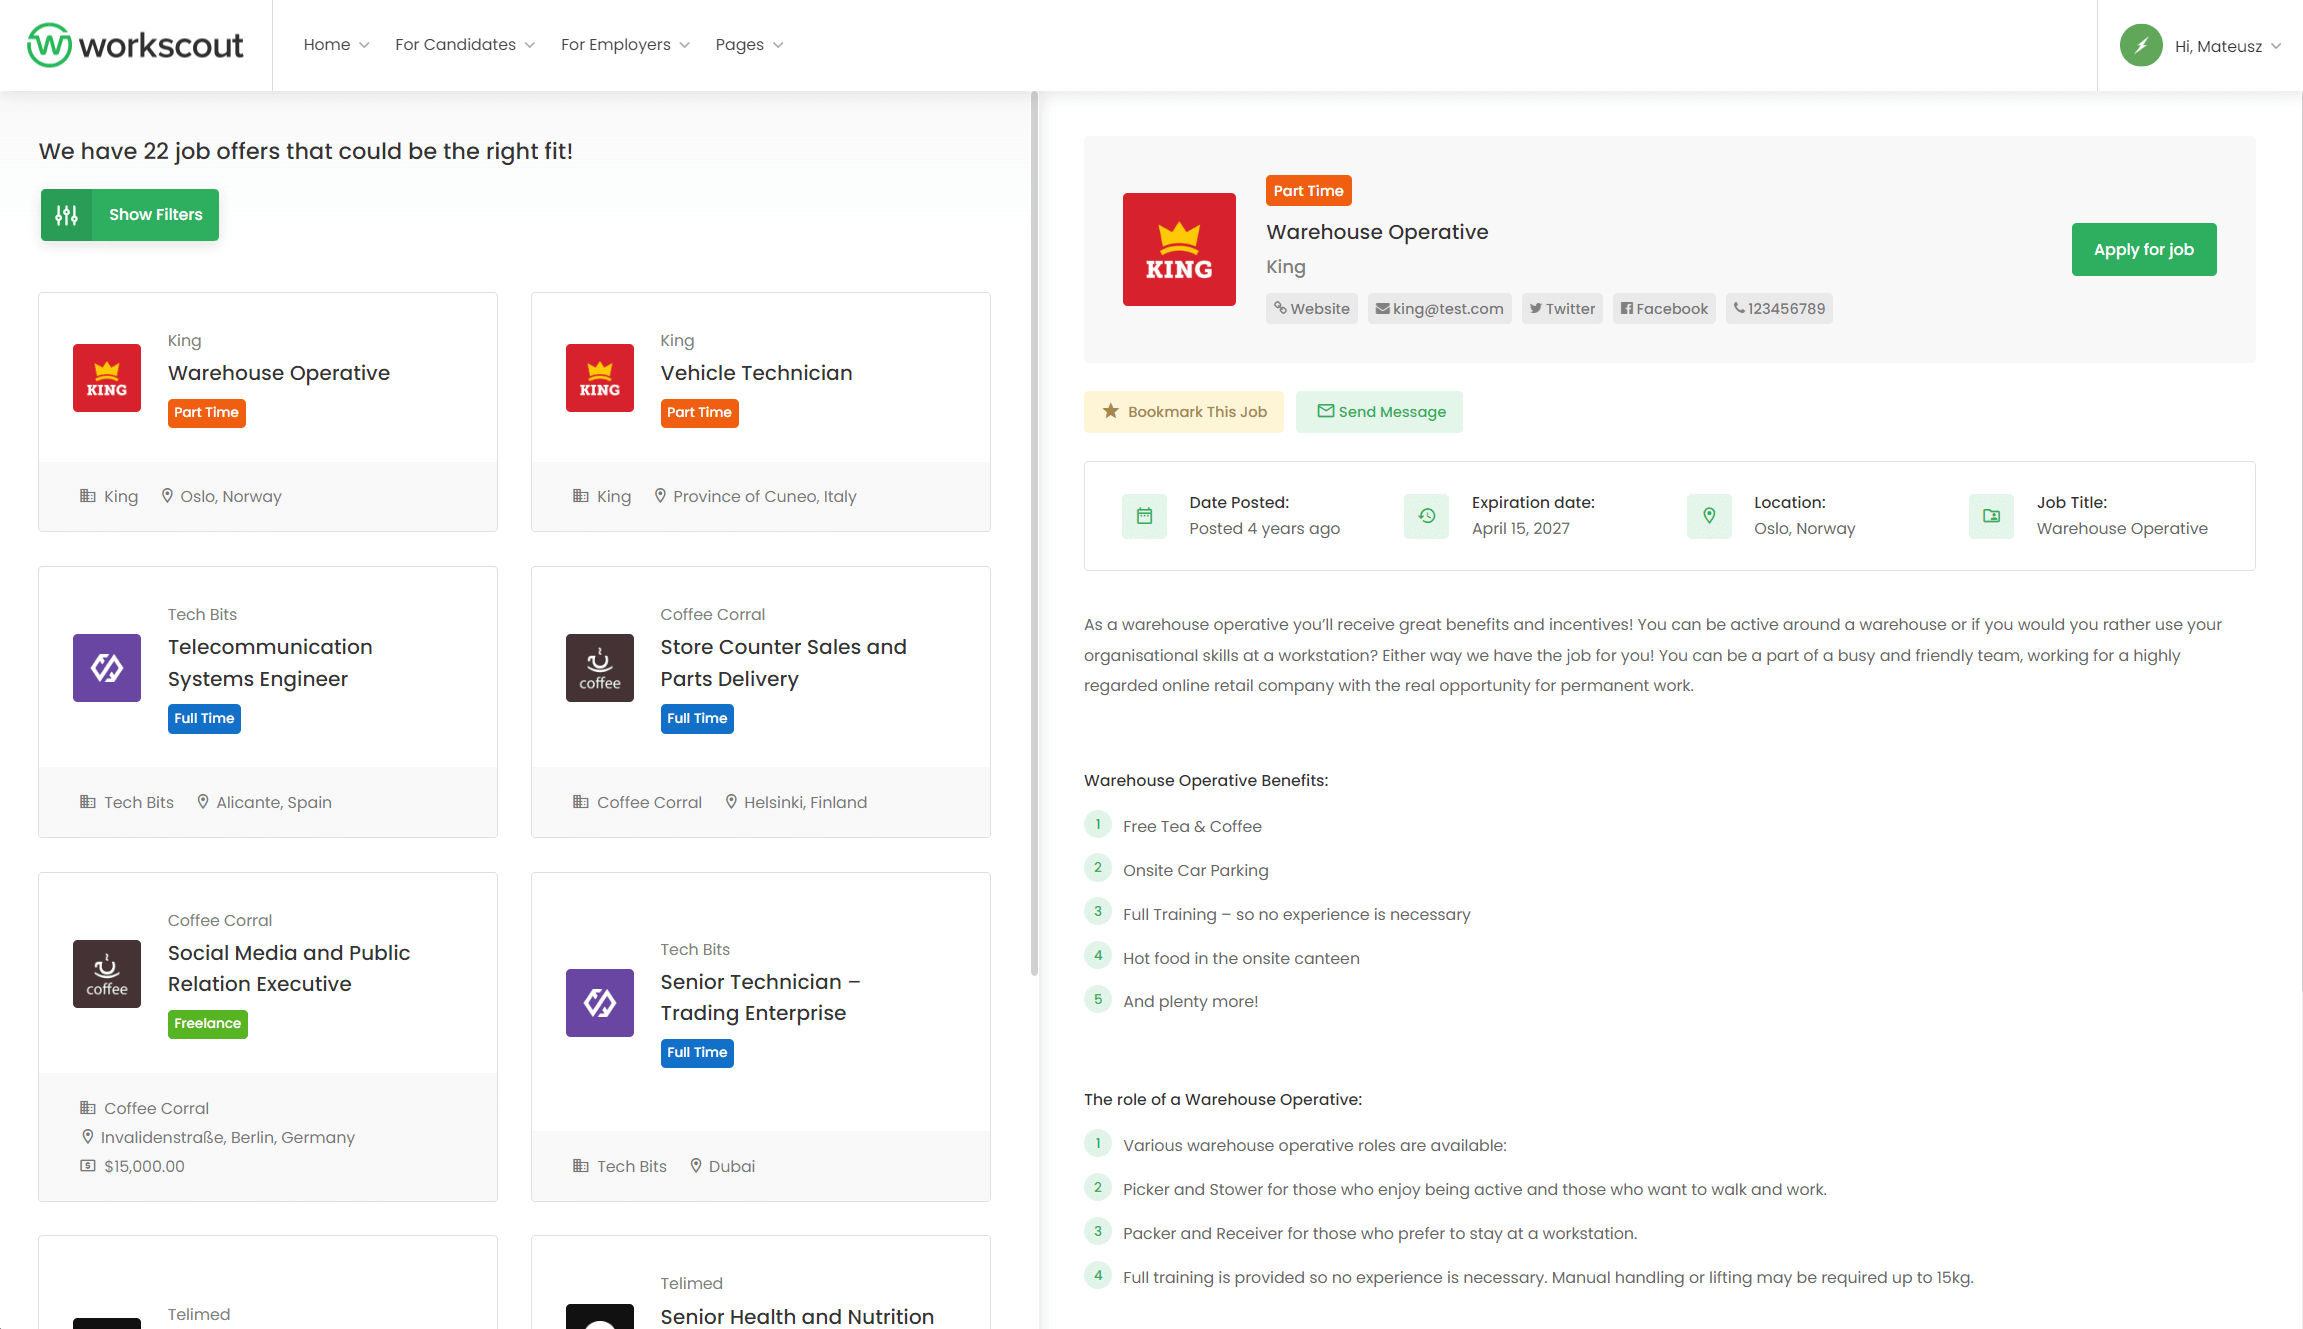
Task: Click the Expiration date clock icon
Action: tap(1426, 516)
